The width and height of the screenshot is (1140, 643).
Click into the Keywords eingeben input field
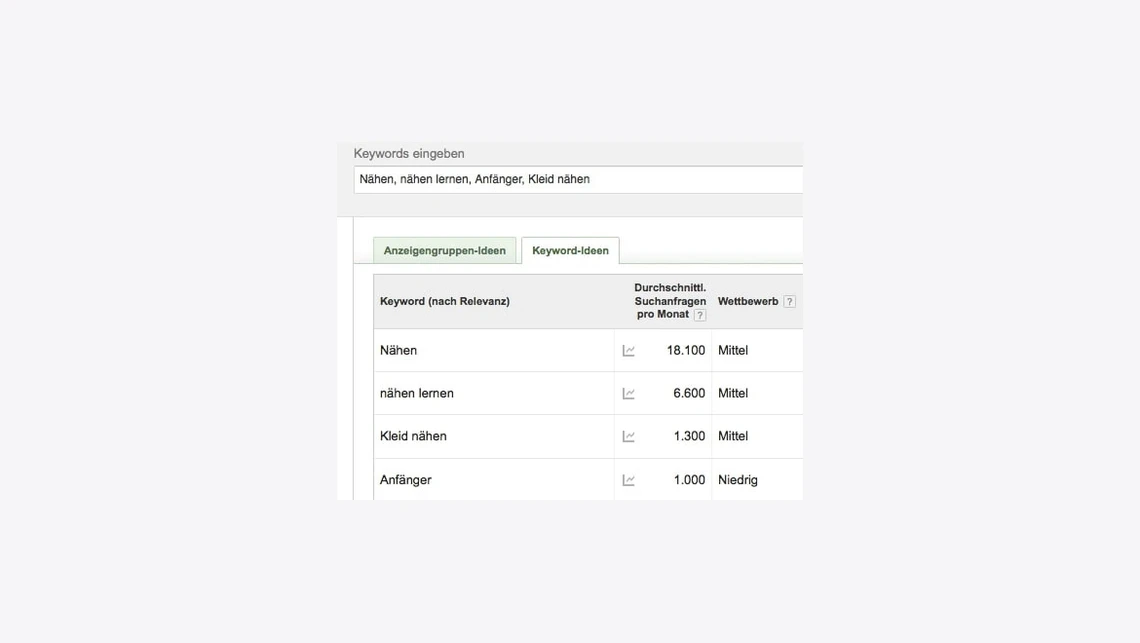click(578, 180)
